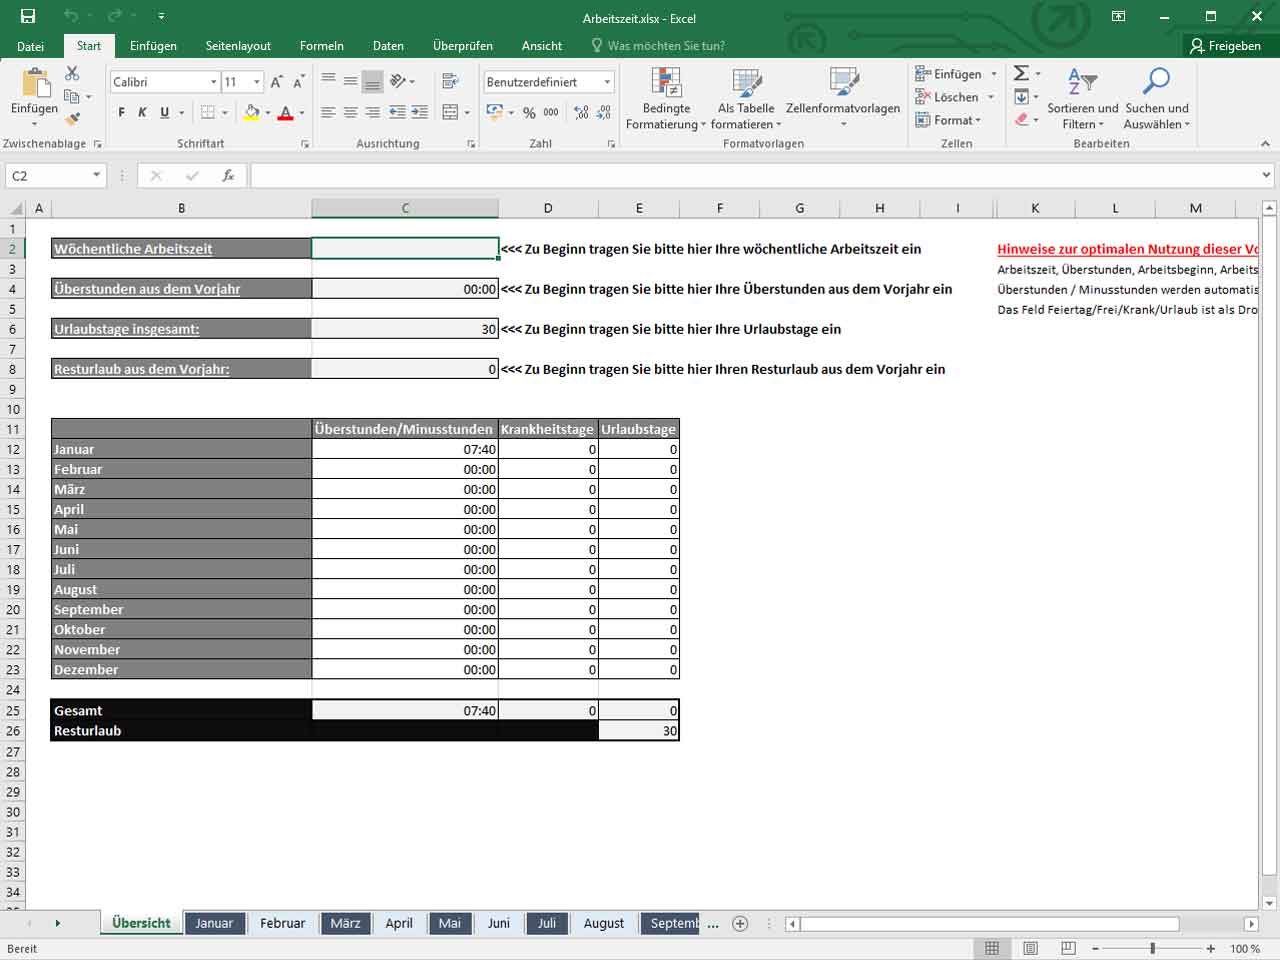The width and height of the screenshot is (1280, 960).
Task: Open Suchen und Auswählen
Action: click(1156, 99)
